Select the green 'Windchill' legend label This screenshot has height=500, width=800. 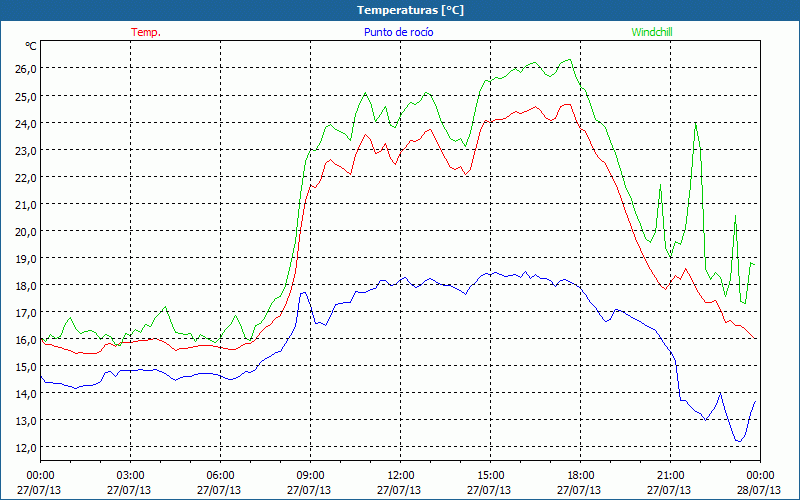pos(652,32)
